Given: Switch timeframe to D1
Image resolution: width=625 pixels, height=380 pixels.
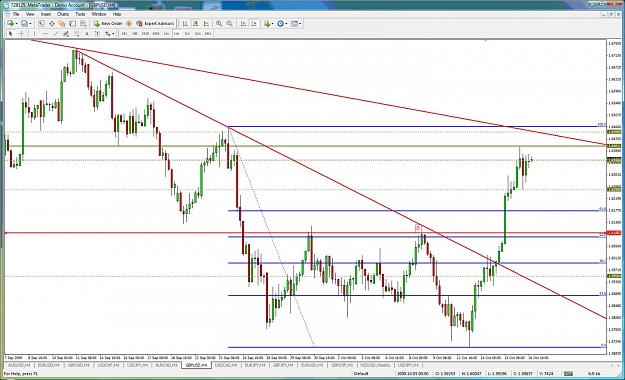Looking at the screenshot, I should pyautogui.click(x=187, y=34).
